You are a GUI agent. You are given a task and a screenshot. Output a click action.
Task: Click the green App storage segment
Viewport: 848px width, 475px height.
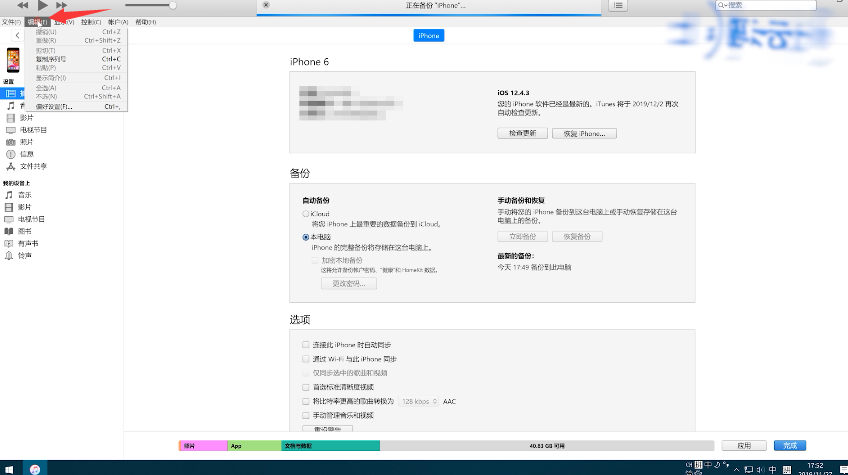tap(254, 446)
